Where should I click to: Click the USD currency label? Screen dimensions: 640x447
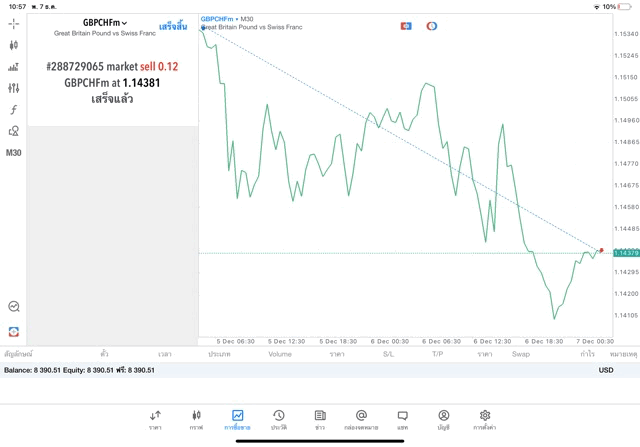[606, 370]
